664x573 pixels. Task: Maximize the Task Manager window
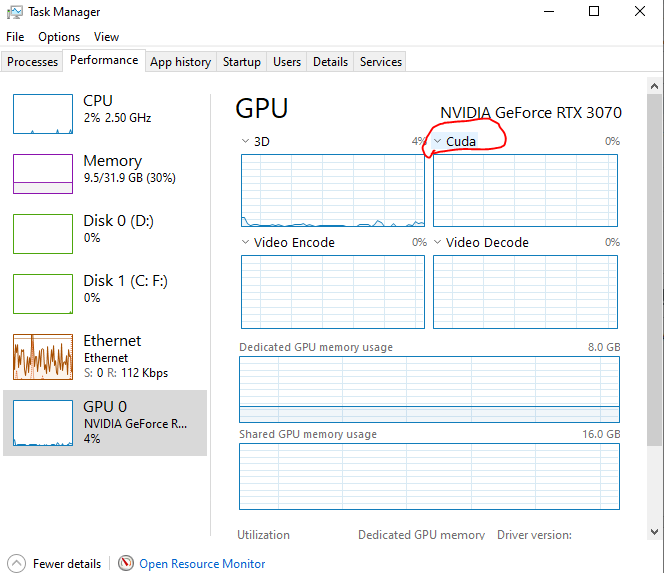pyautogui.click(x=594, y=11)
